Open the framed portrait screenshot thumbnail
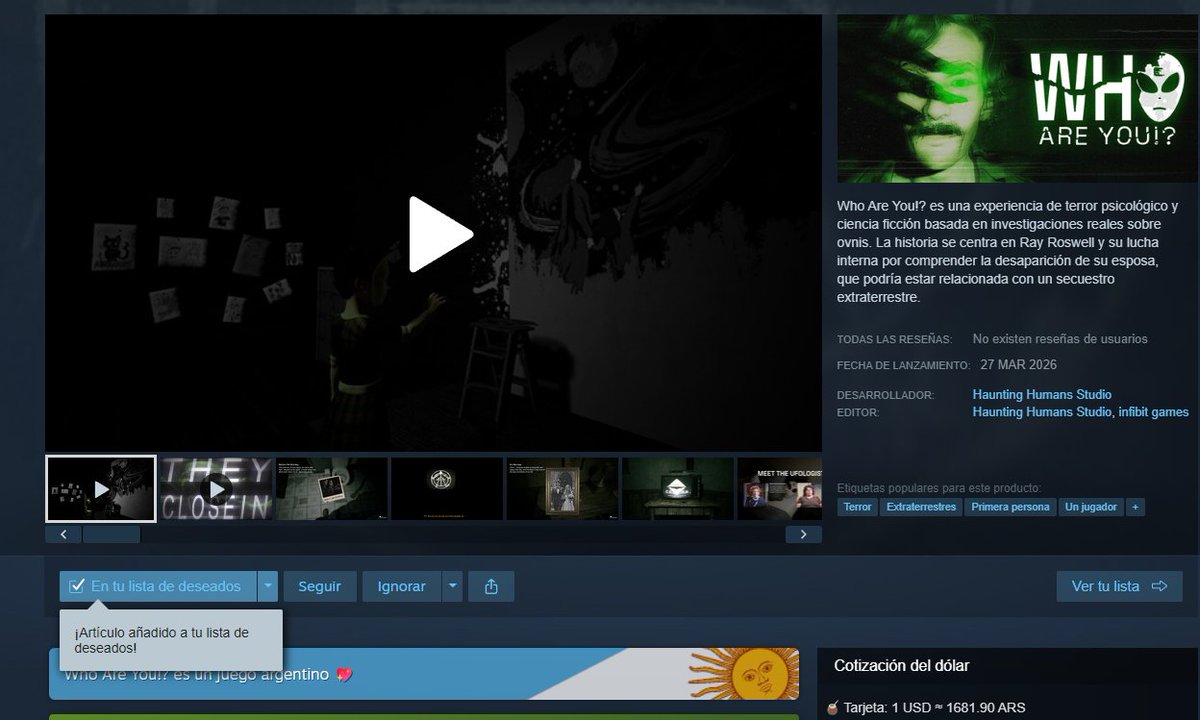 (x=562, y=489)
